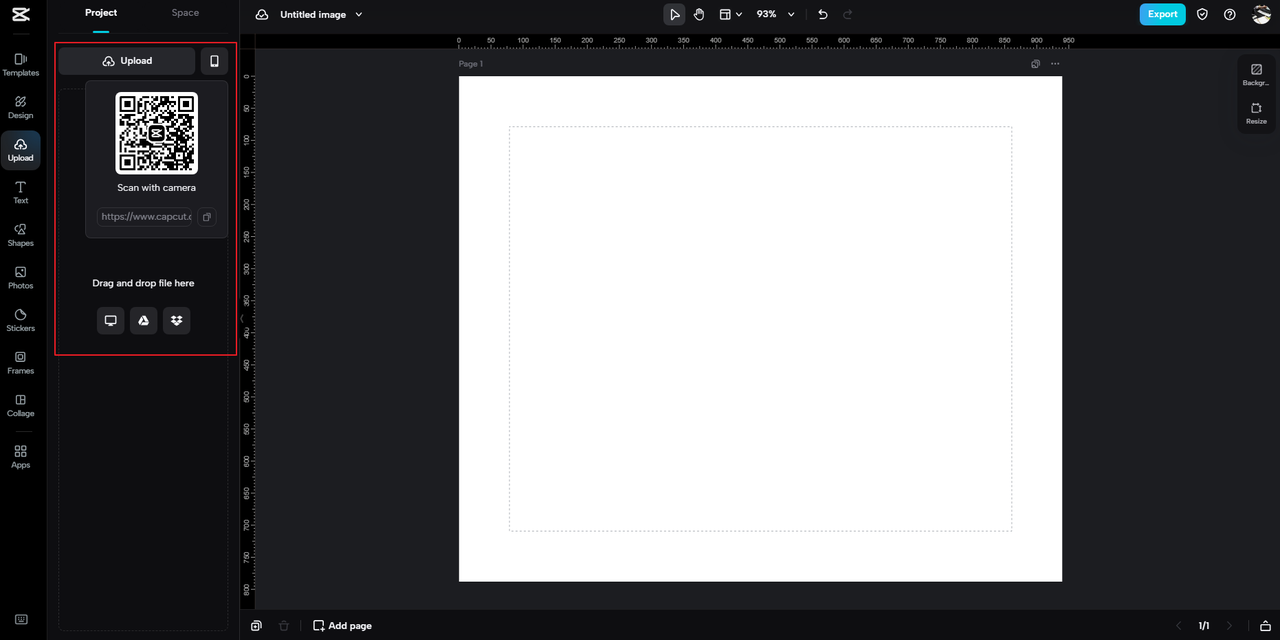This screenshot has height=640, width=1280.
Task: Click the Export button
Action: click(1162, 14)
